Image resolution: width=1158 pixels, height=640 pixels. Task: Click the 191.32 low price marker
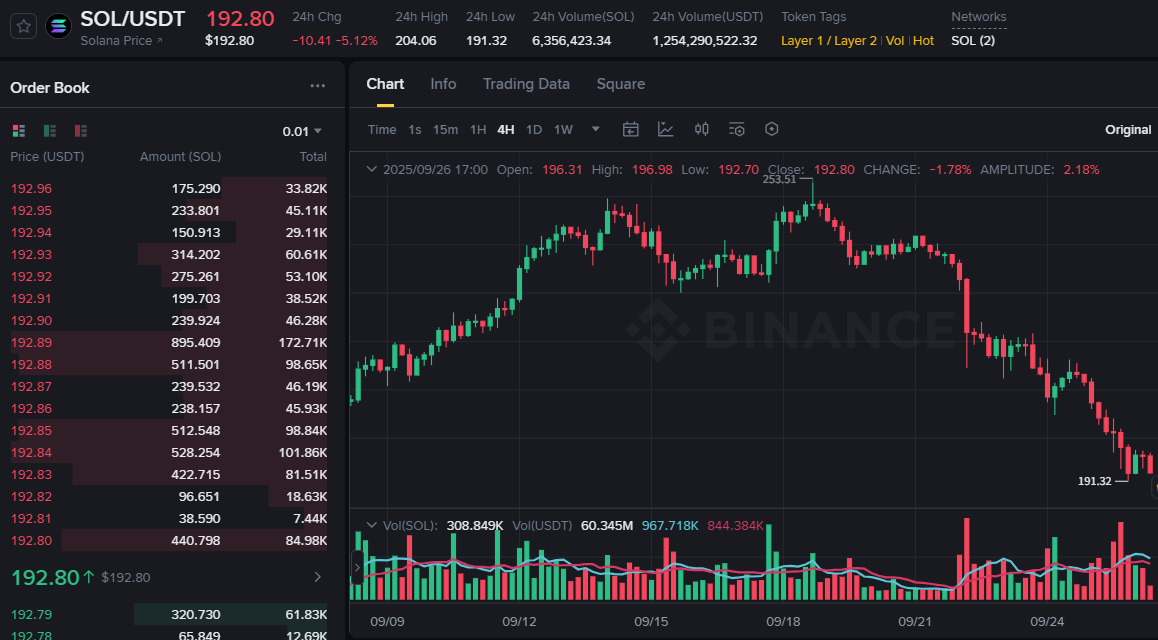pyautogui.click(x=1094, y=481)
